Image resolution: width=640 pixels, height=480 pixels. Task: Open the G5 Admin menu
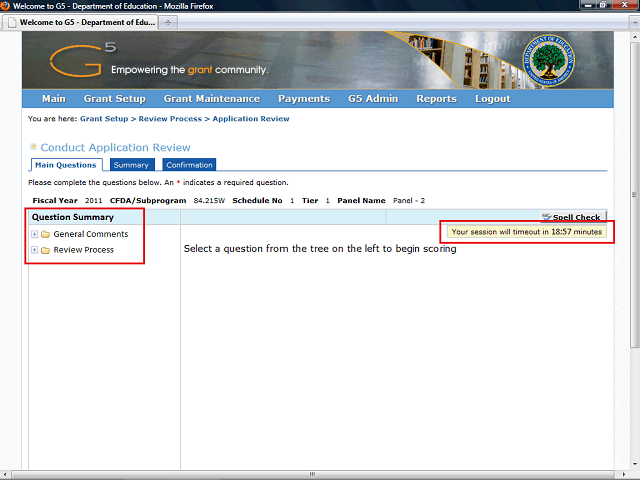click(373, 99)
